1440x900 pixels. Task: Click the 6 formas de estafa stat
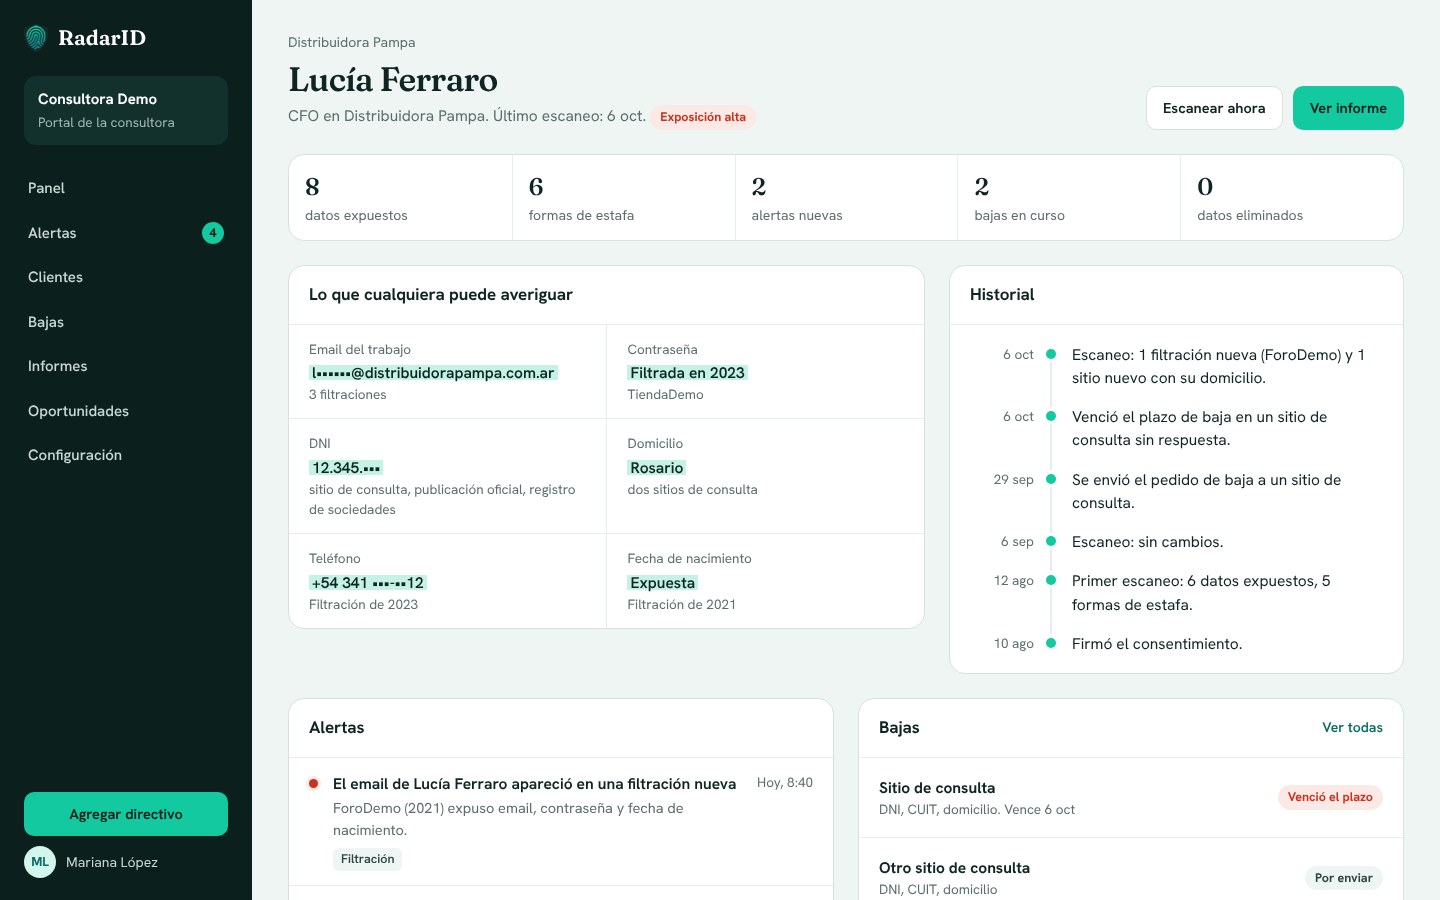(x=624, y=198)
